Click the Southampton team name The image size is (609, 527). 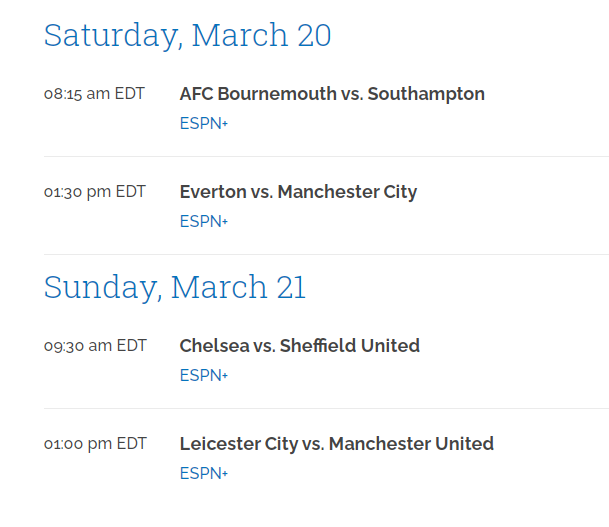[426, 94]
